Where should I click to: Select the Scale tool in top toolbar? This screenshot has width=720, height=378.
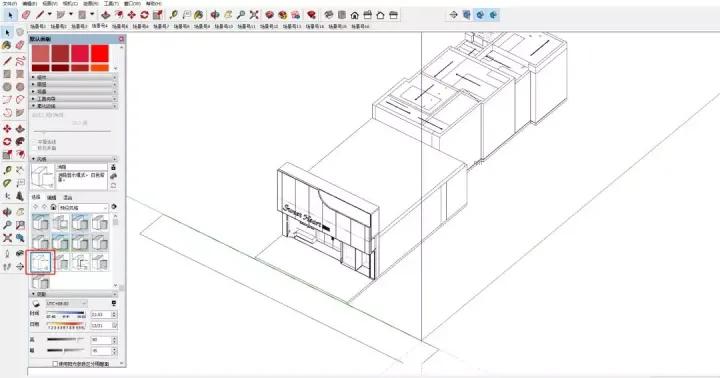(158, 15)
